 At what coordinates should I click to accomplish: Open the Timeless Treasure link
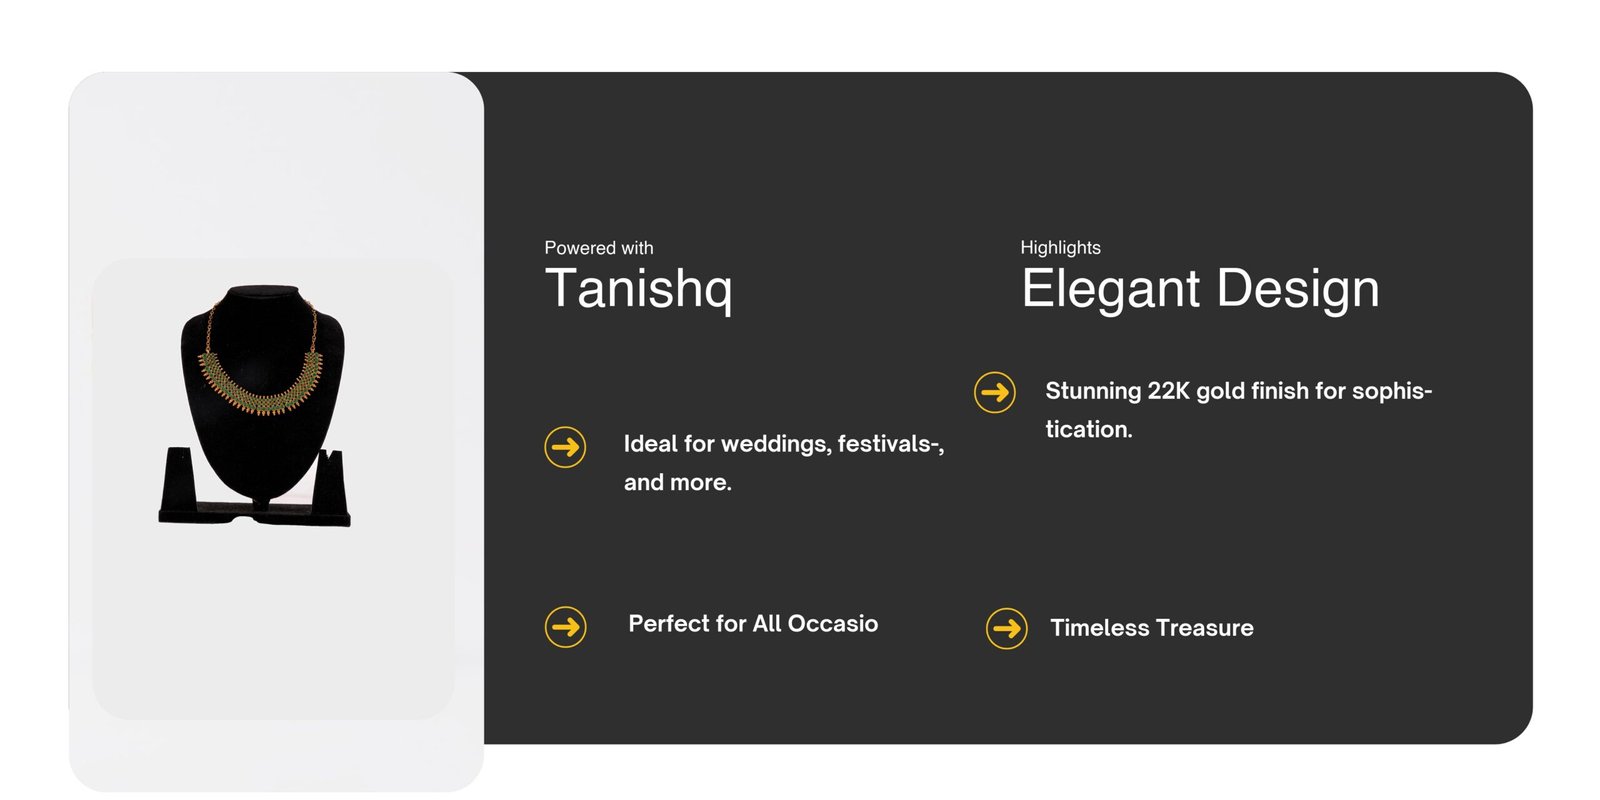(x=1151, y=628)
